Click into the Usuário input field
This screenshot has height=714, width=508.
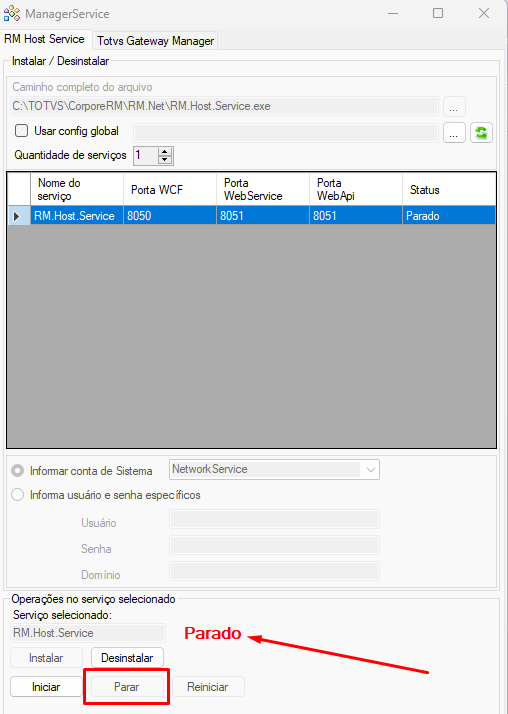coord(274,520)
